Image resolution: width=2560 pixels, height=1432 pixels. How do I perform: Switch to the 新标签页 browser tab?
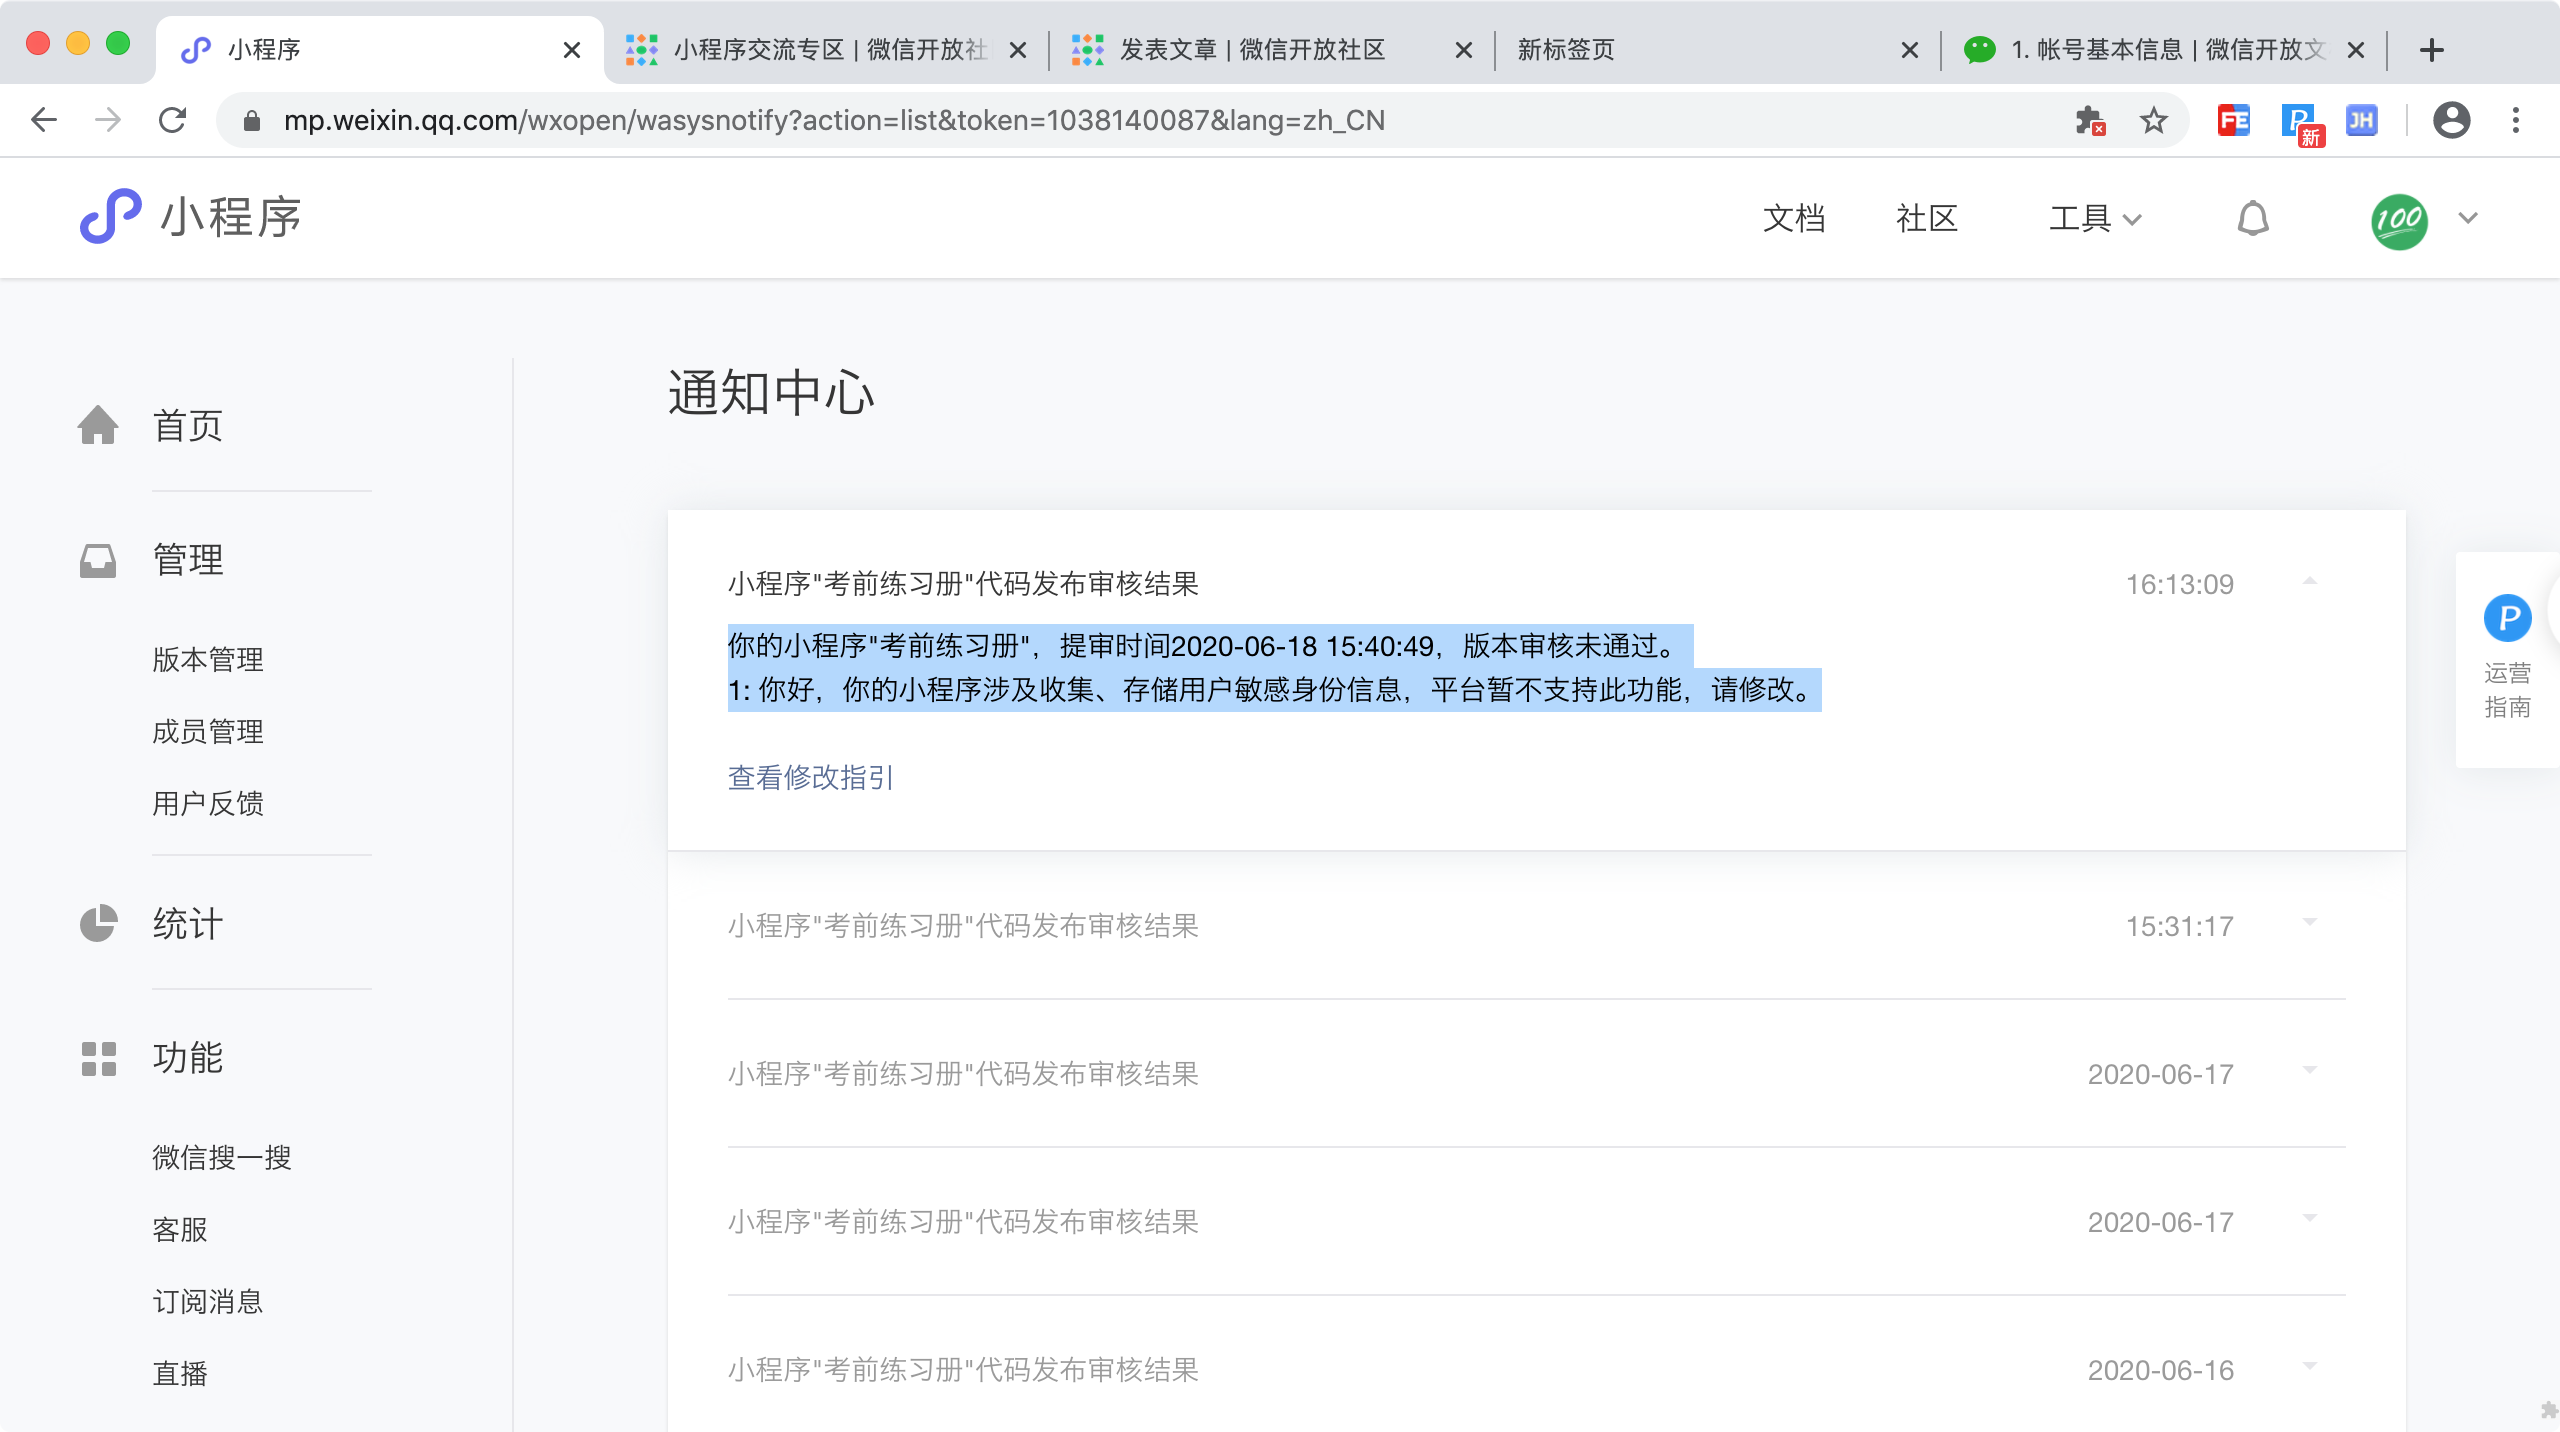click(x=1564, y=50)
